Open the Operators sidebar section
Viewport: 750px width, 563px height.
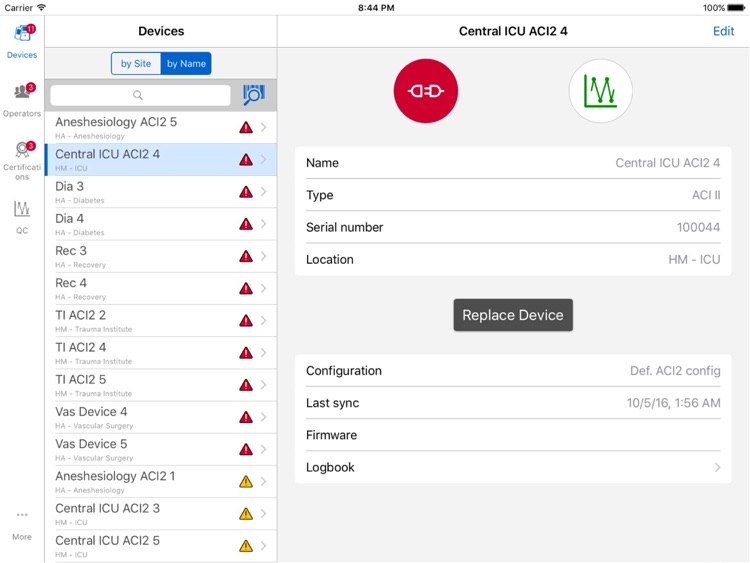[x=22, y=100]
